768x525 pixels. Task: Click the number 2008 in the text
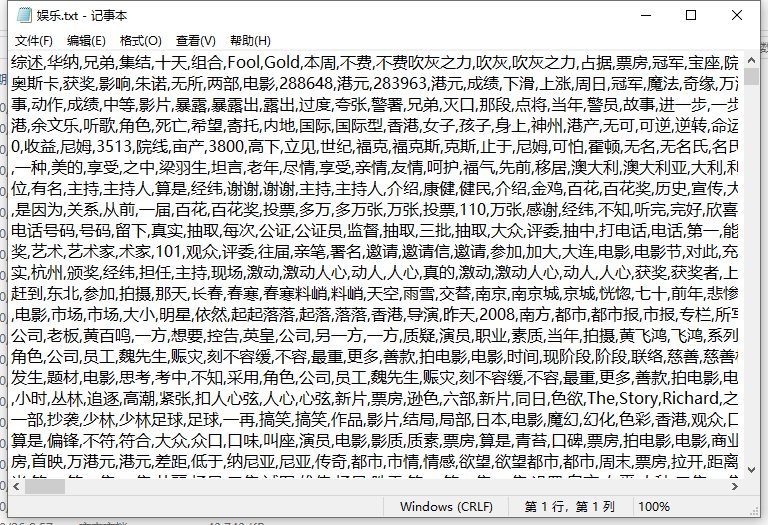(497, 315)
